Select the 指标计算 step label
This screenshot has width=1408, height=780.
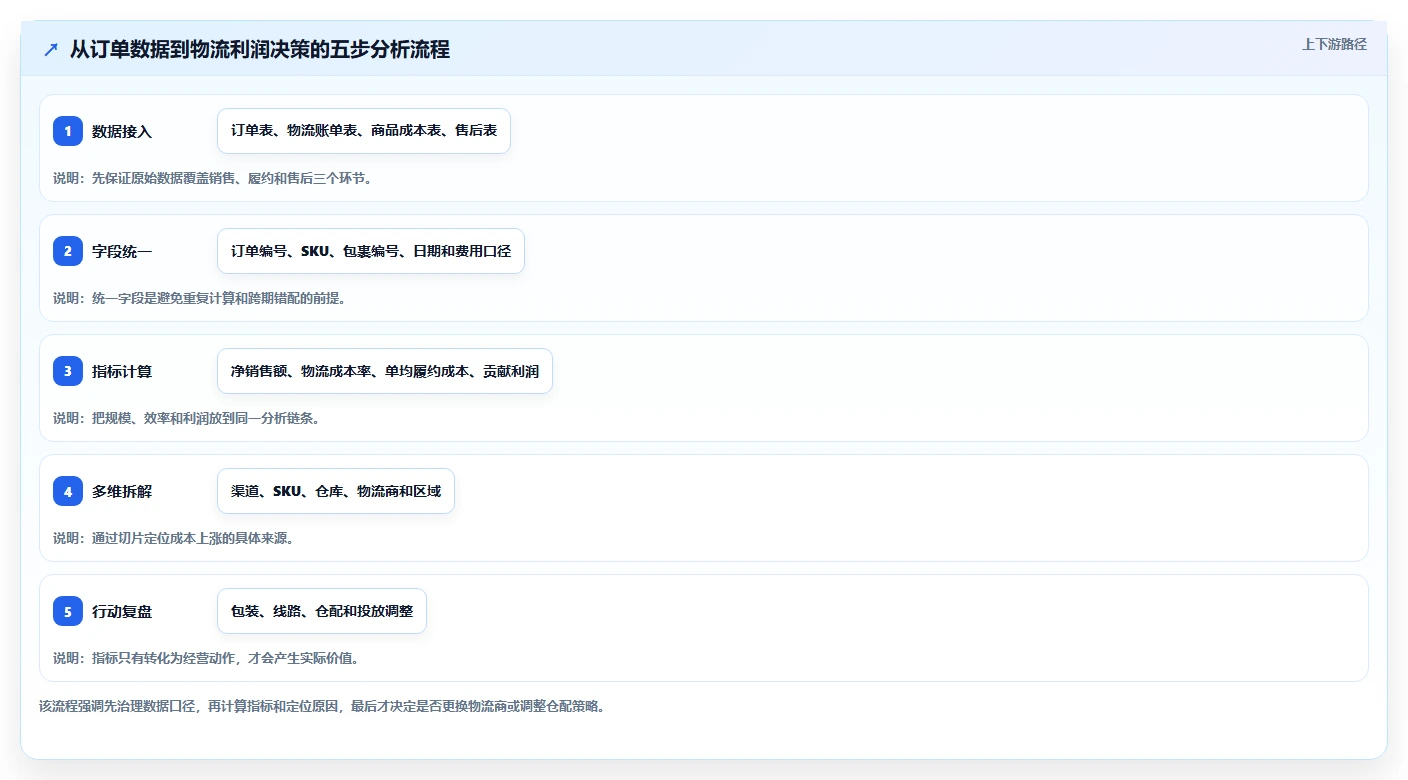[122, 371]
